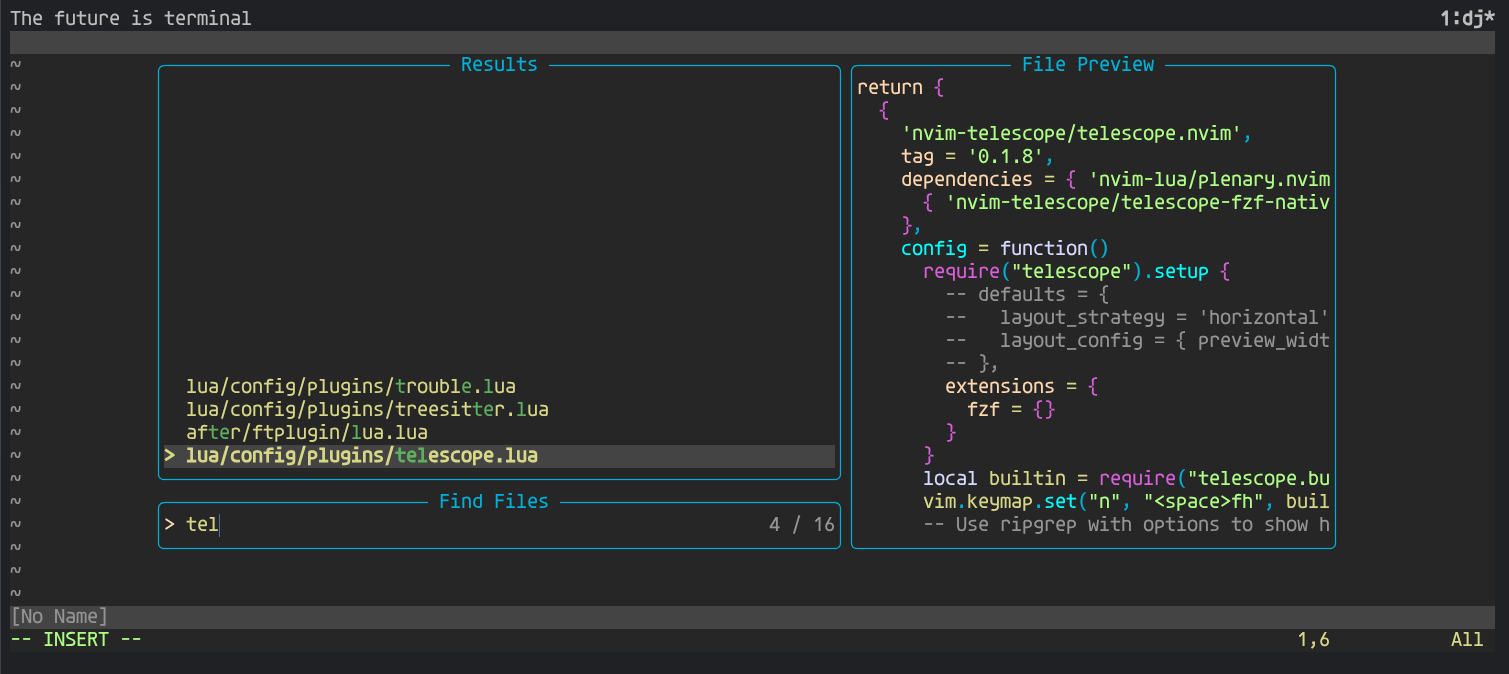Click the 'nvim-telescope/telescope-fzf-nativ' line
This screenshot has height=674, width=1509.
click(x=1127, y=202)
